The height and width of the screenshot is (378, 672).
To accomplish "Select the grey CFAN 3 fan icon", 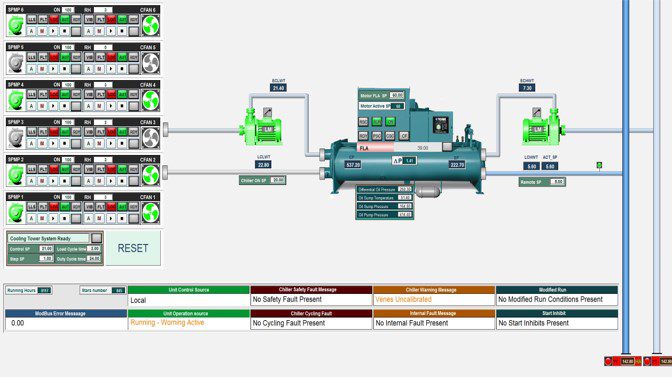I will click(150, 138).
